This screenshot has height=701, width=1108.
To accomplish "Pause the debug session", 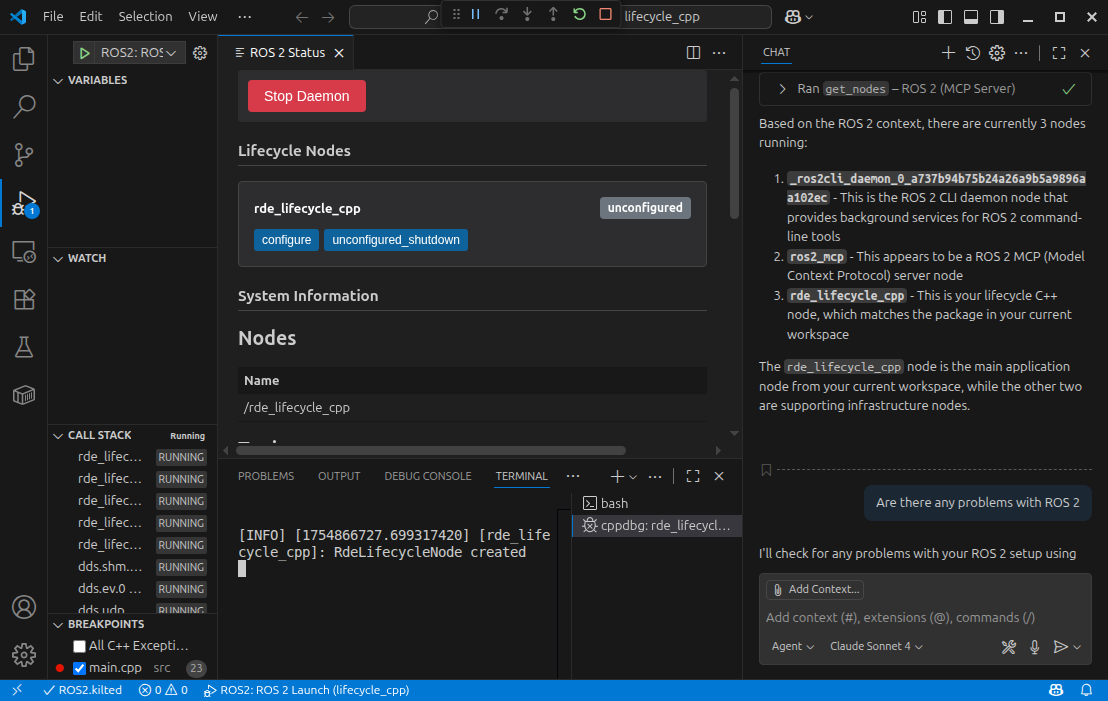I will pos(476,15).
